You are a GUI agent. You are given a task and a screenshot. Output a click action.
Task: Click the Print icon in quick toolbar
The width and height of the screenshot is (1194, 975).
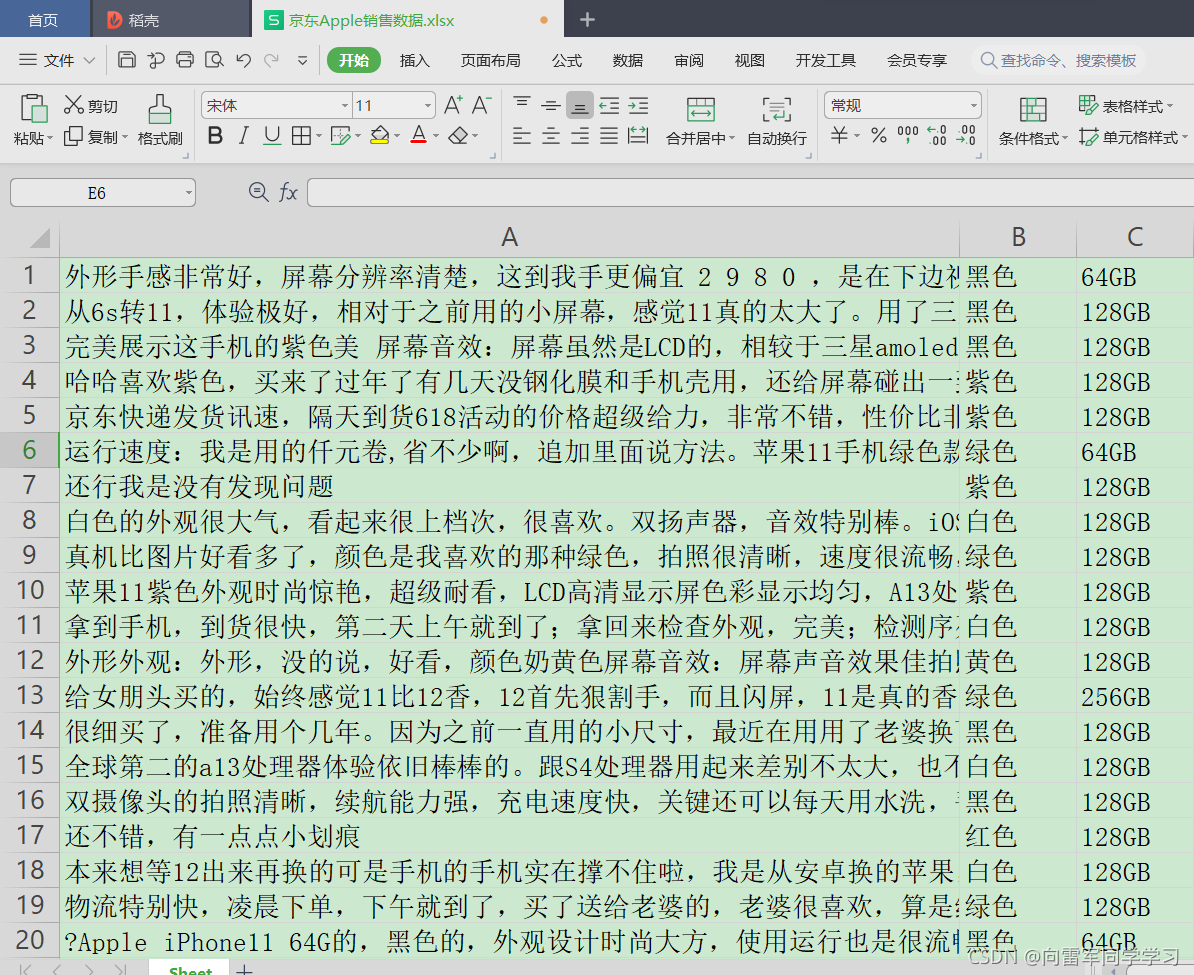point(185,60)
